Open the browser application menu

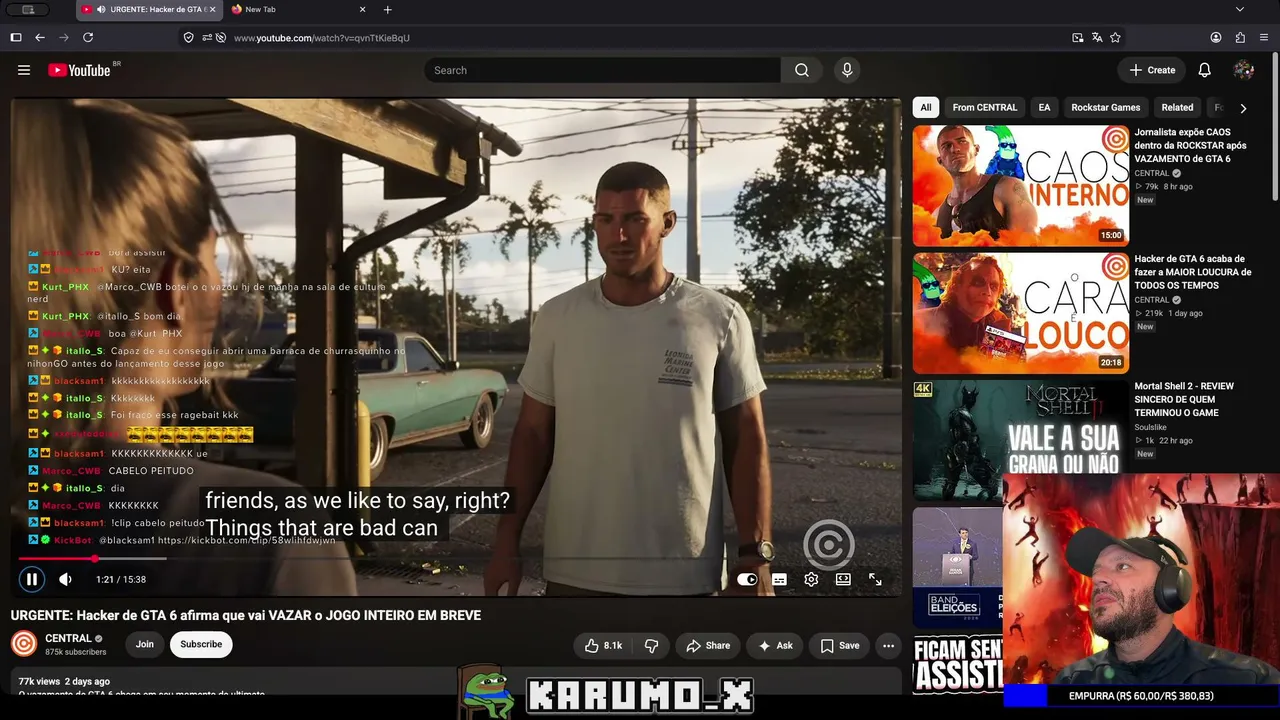pos(1265,38)
